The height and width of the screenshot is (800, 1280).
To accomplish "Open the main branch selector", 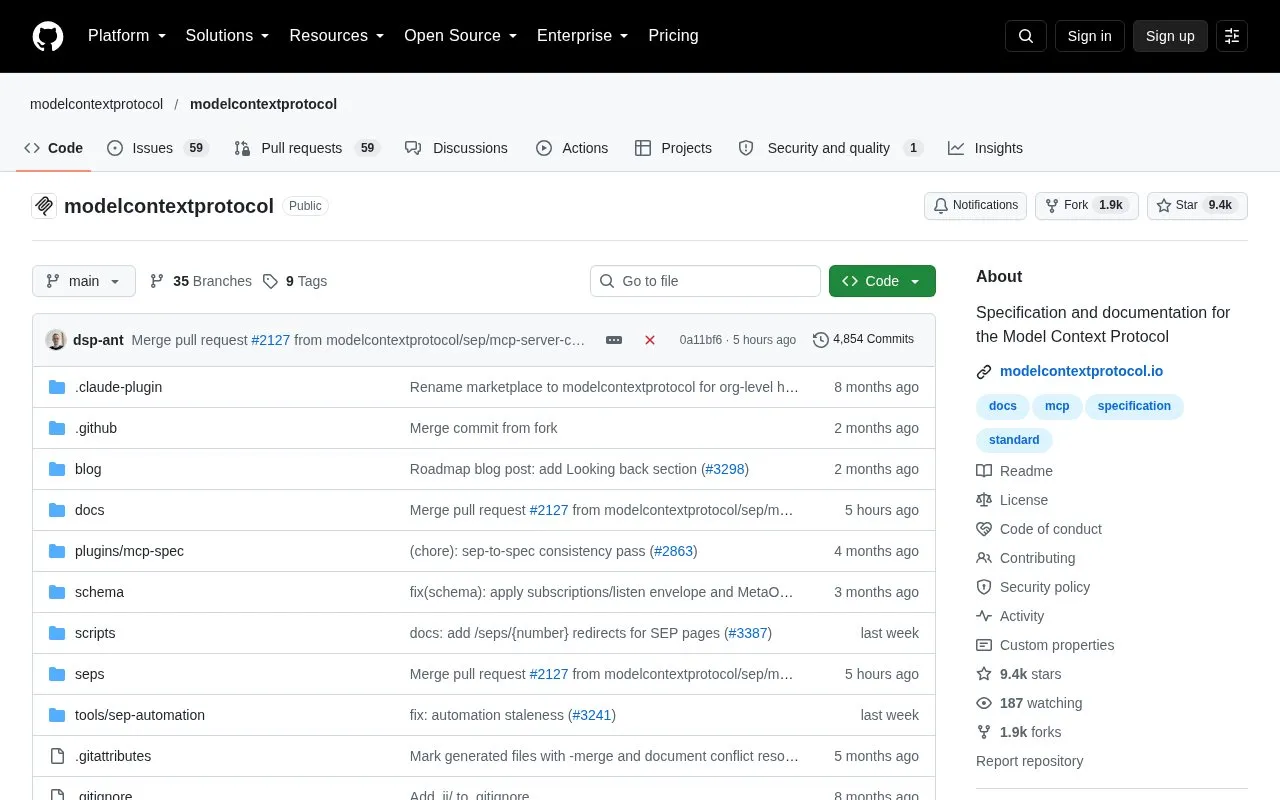I will [84, 281].
